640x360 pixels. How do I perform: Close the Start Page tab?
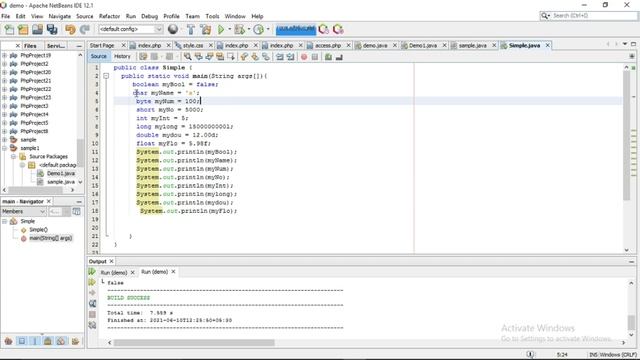[123, 45]
